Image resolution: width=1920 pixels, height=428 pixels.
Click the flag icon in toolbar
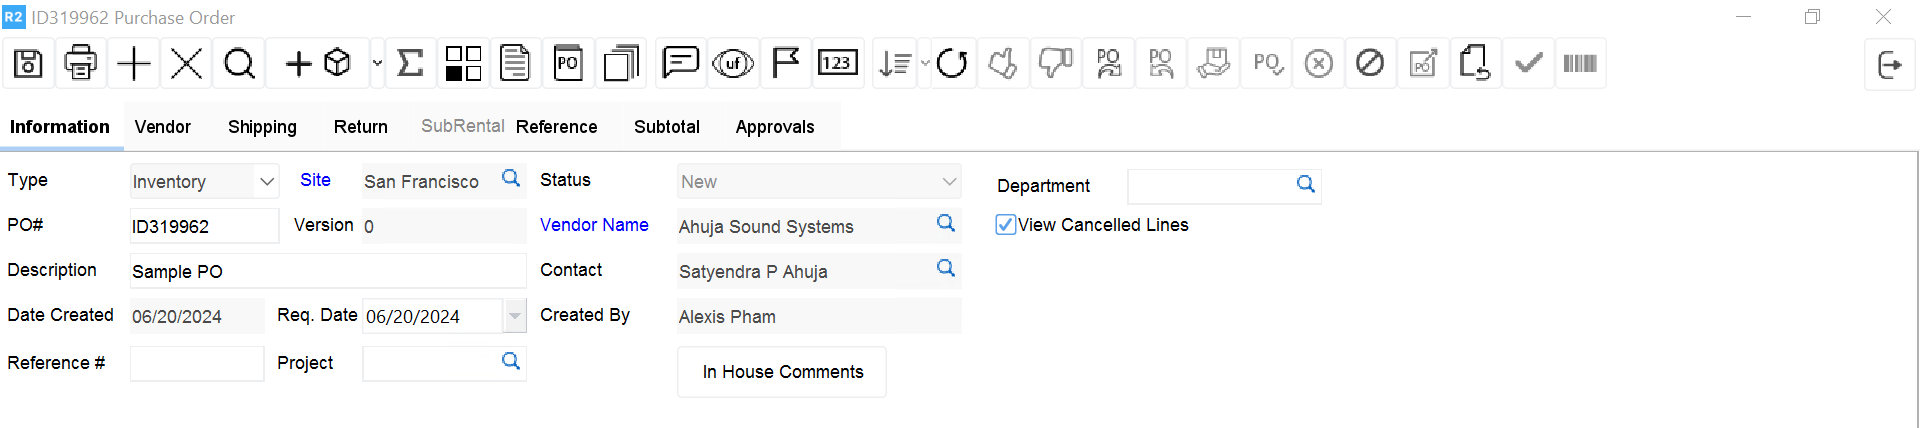pos(786,64)
